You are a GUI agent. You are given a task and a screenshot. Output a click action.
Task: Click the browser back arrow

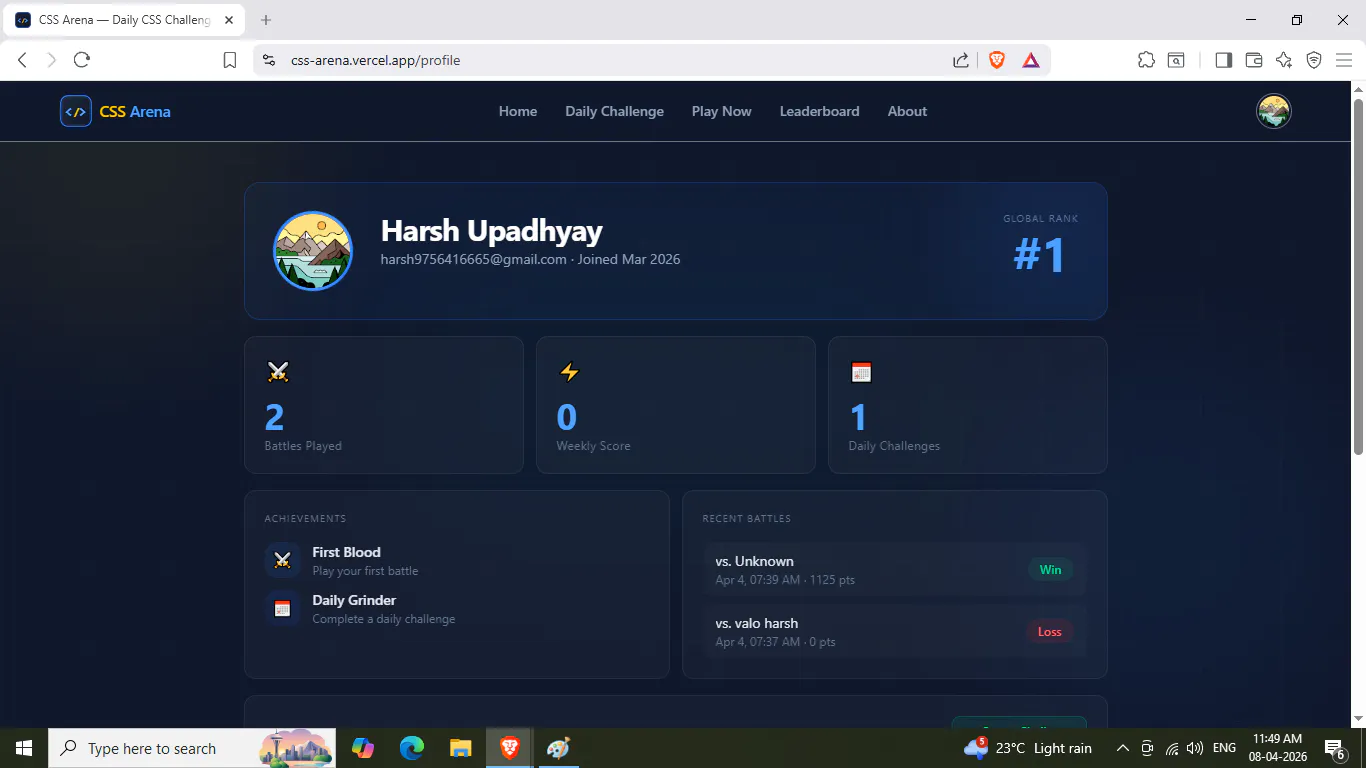click(x=23, y=60)
